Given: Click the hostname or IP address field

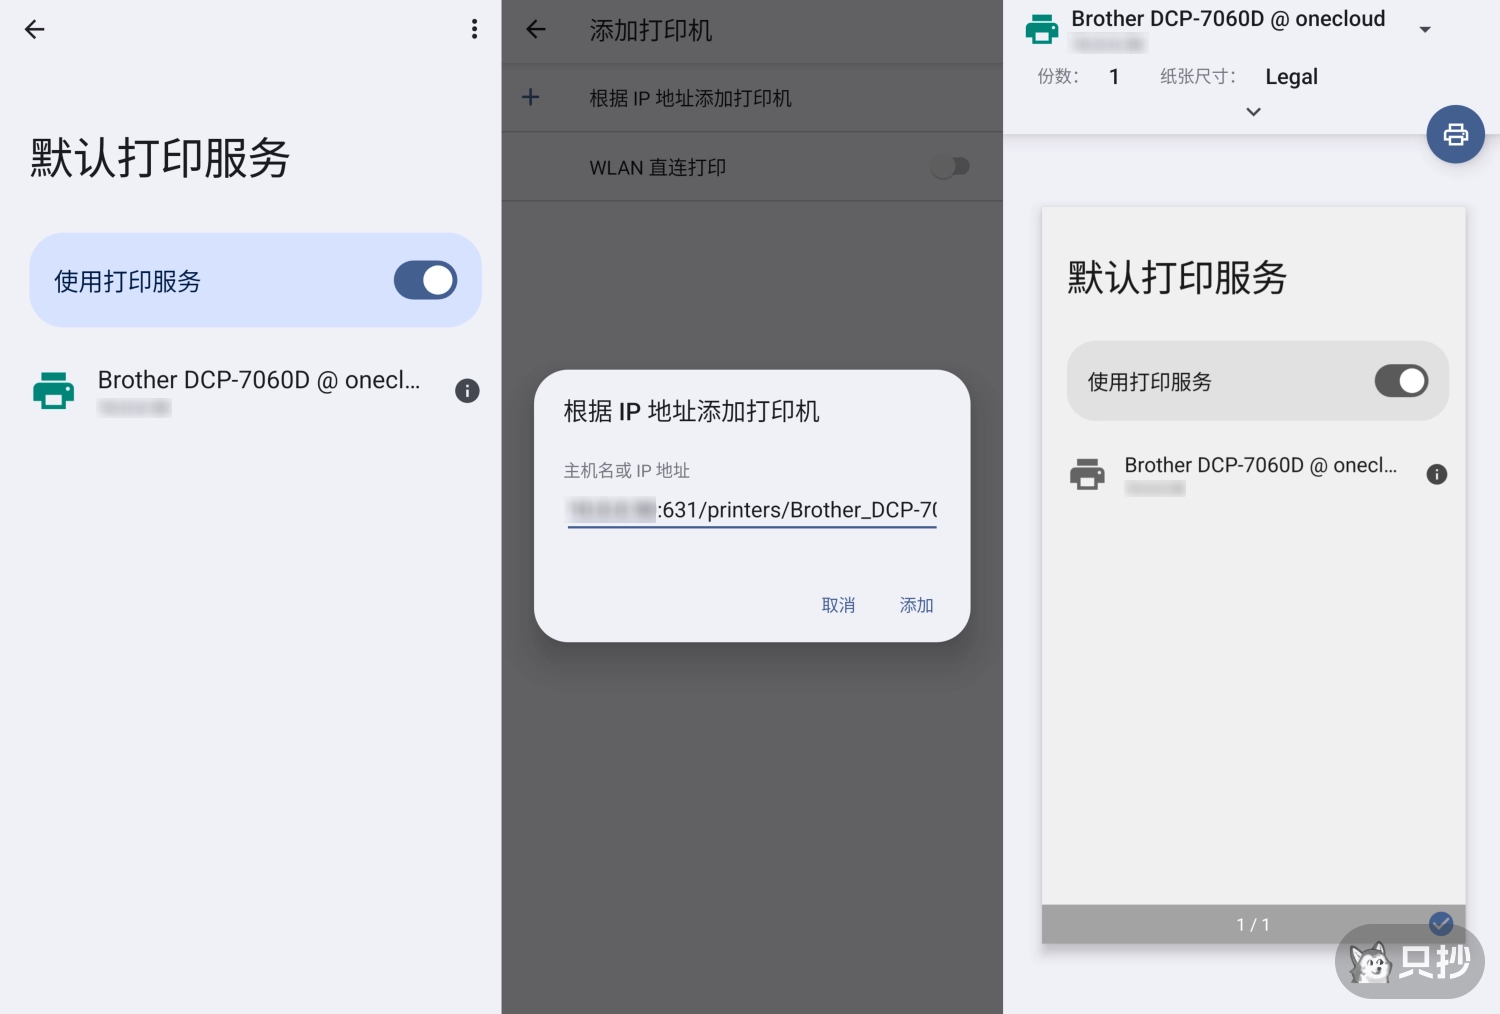Looking at the screenshot, I should (752, 510).
